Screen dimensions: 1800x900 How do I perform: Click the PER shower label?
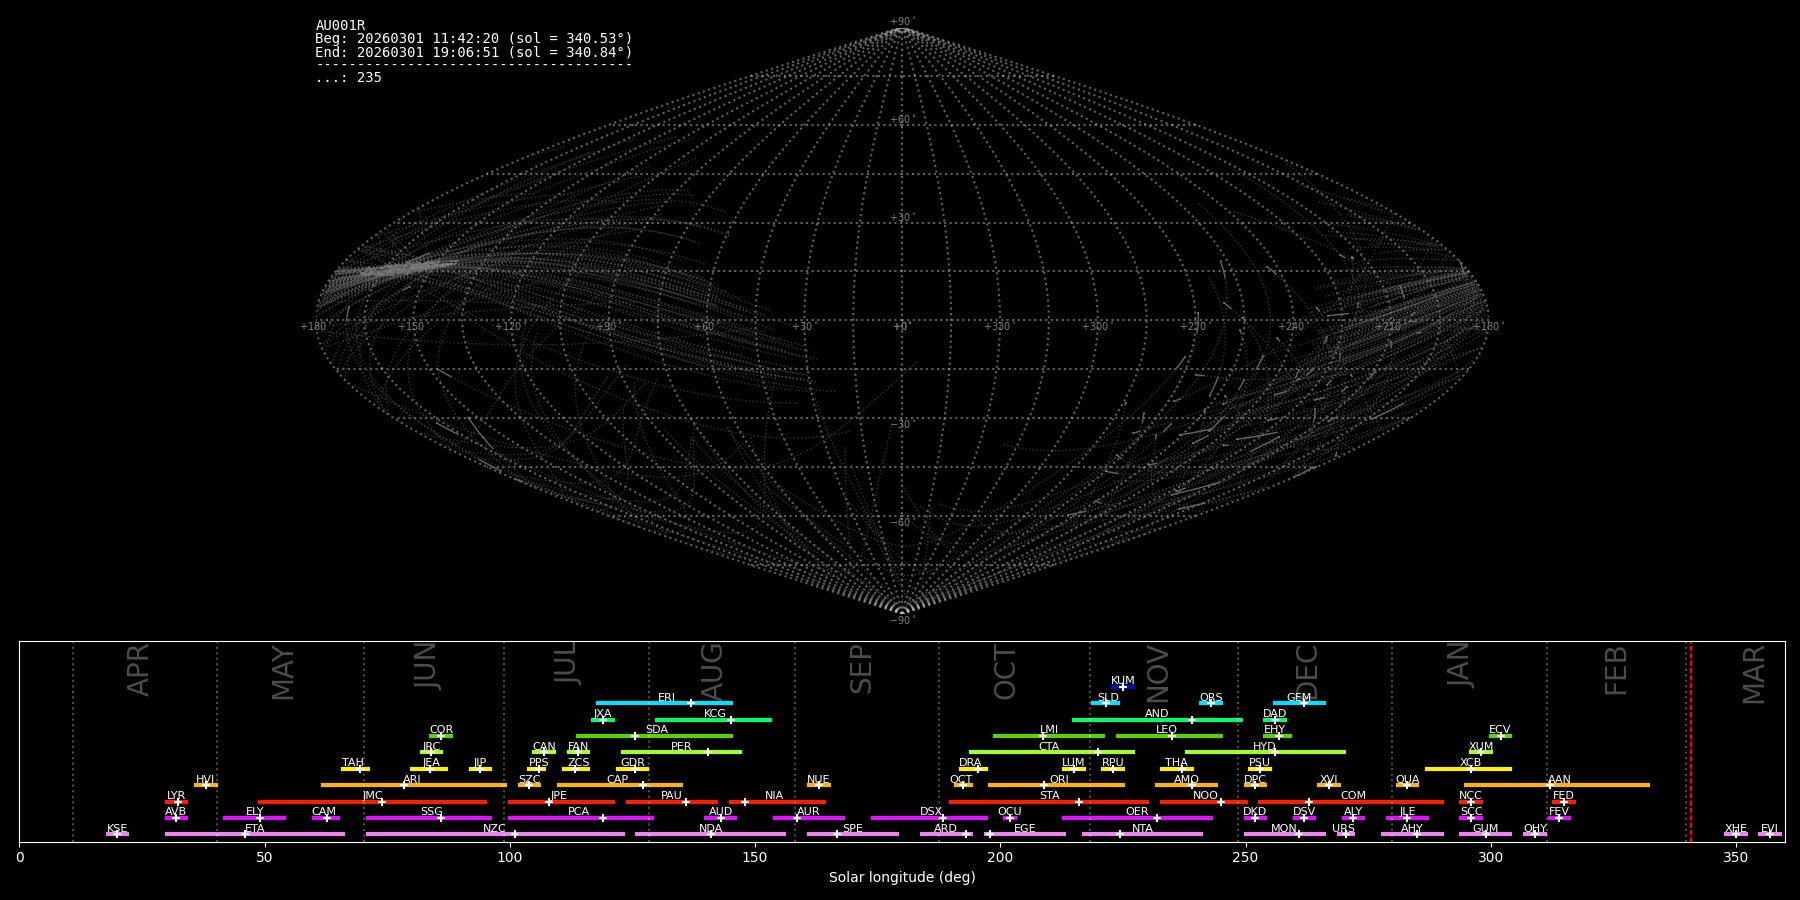(681, 747)
